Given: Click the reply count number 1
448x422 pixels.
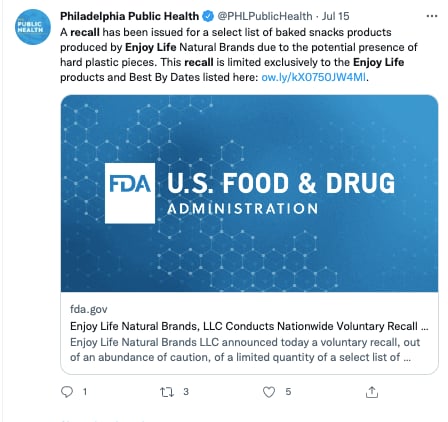Looking at the screenshot, I should coord(85,392).
